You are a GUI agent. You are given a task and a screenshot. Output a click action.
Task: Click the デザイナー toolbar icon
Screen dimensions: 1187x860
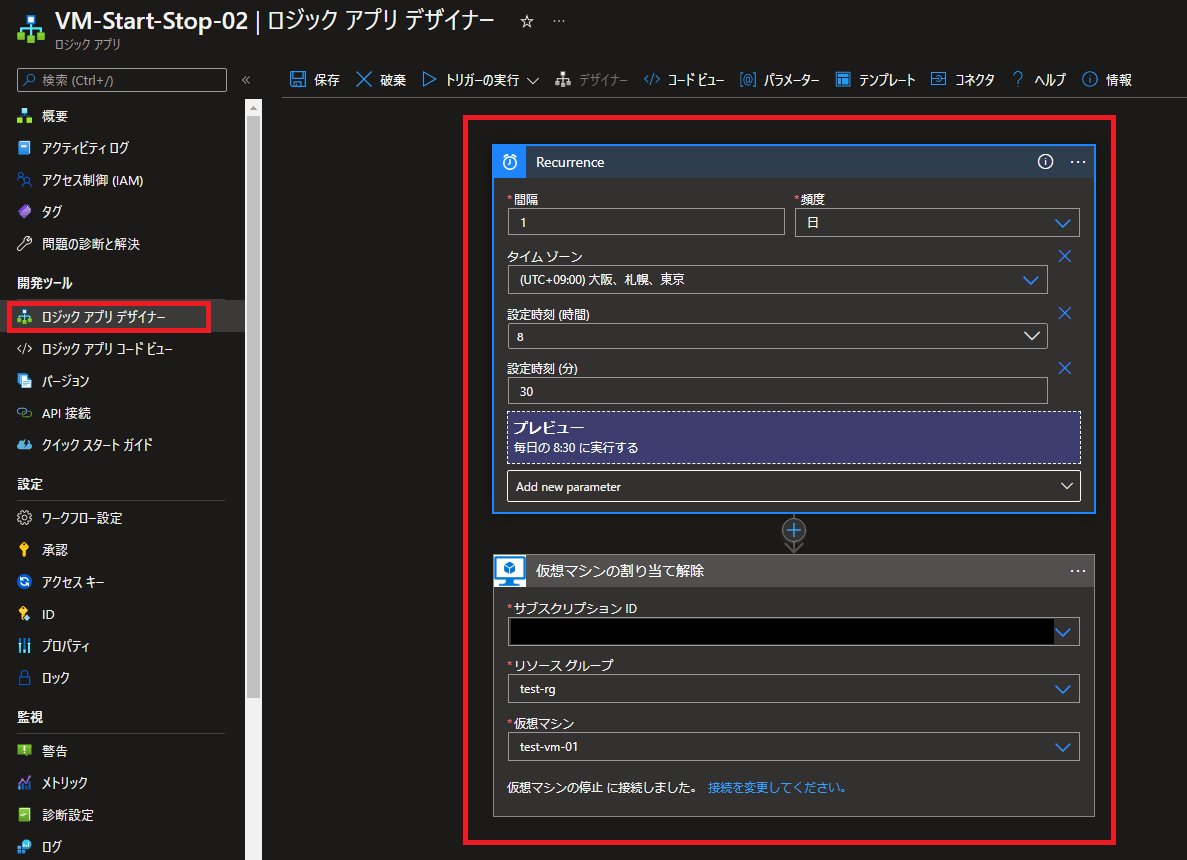coord(562,79)
